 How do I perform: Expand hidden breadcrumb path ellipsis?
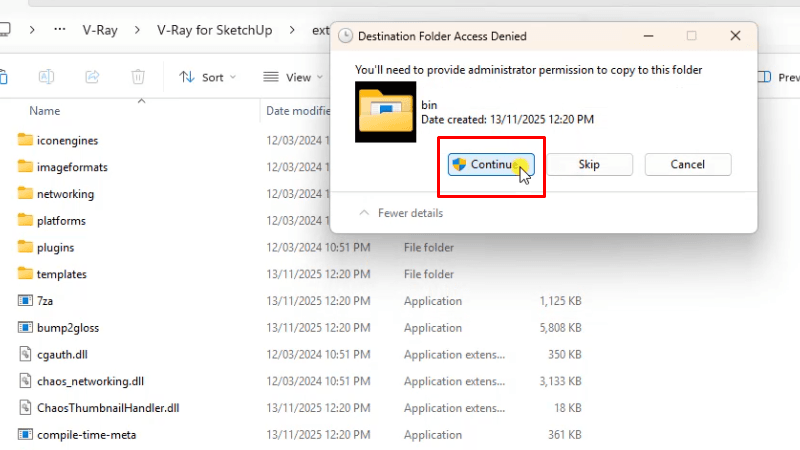point(61,30)
